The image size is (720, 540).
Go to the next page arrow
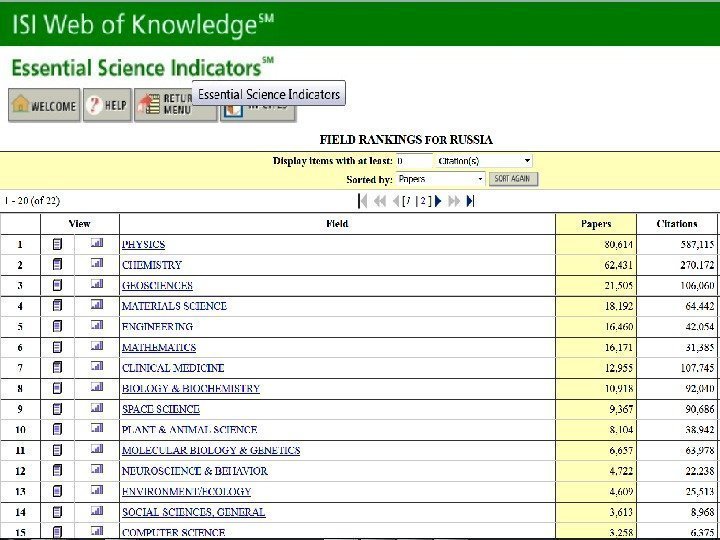pos(438,201)
